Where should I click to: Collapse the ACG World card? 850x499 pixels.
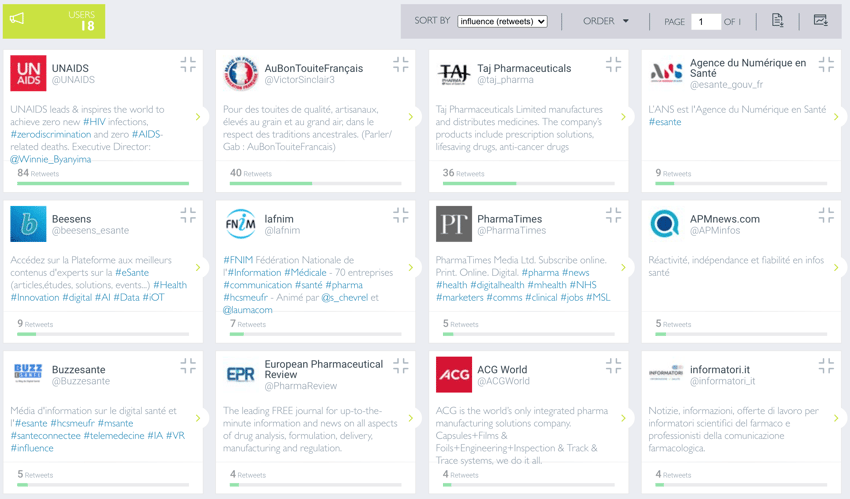click(x=613, y=366)
